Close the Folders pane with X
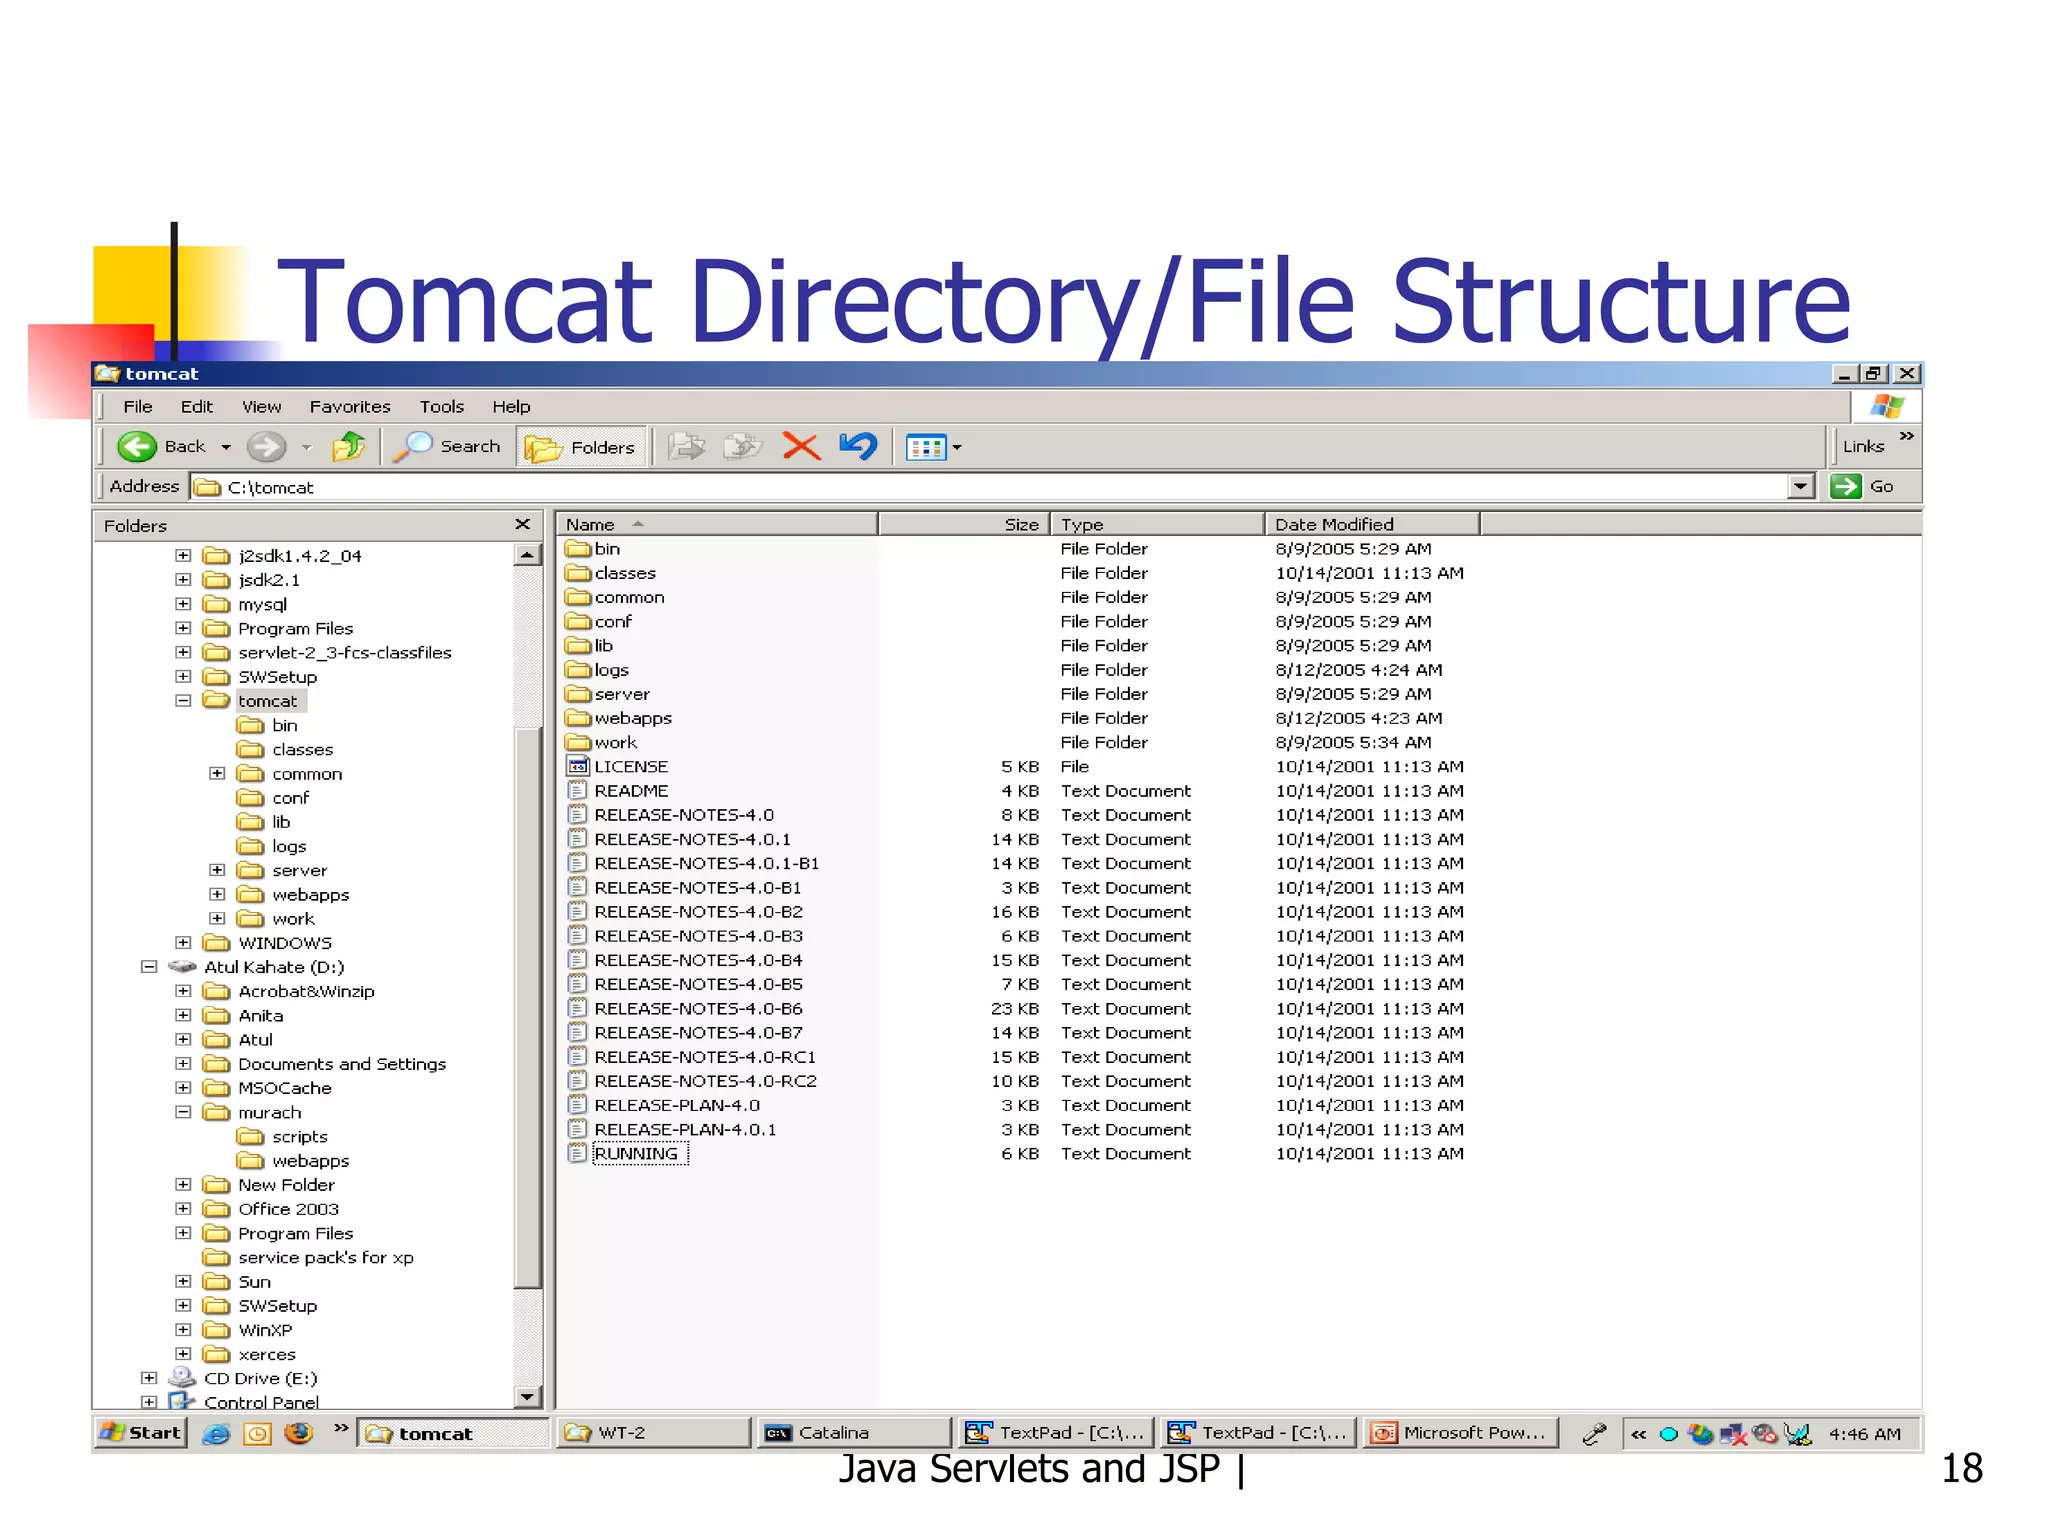Viewport: 2048px width, 1536px height. click(x=522, y=524)
